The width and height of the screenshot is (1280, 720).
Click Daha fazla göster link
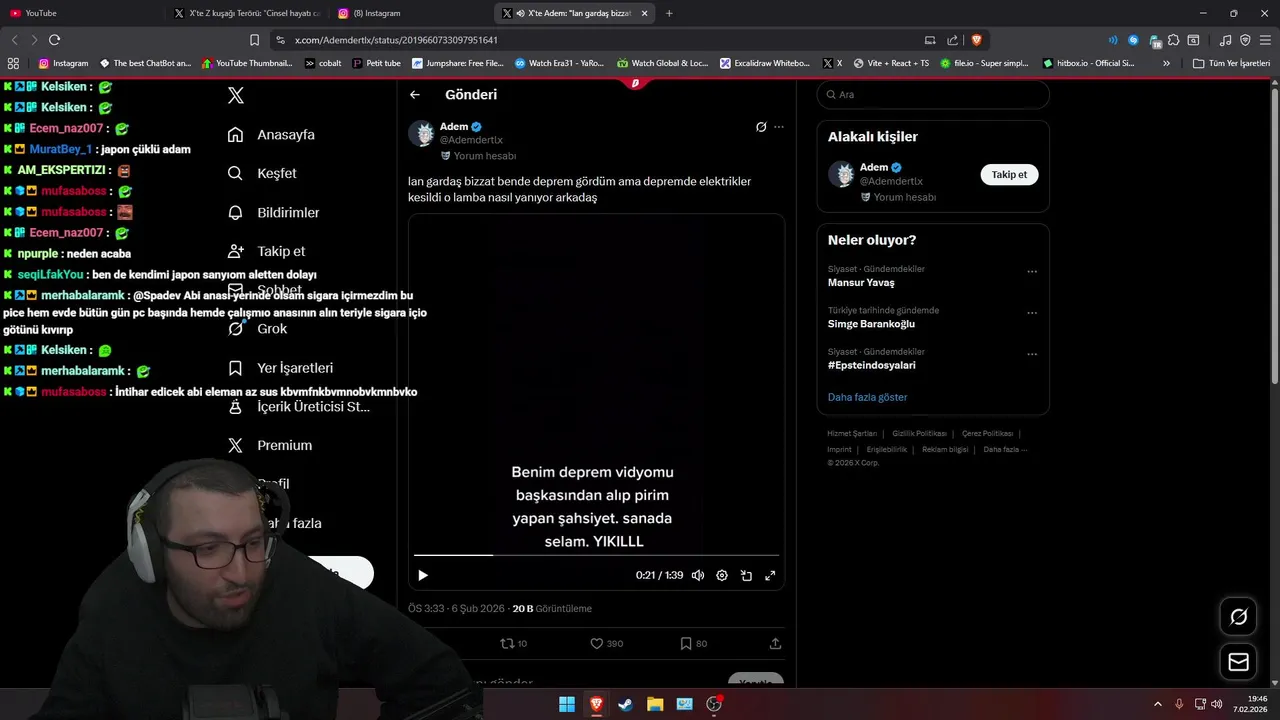pyautogui.click(x=867, y=397)
